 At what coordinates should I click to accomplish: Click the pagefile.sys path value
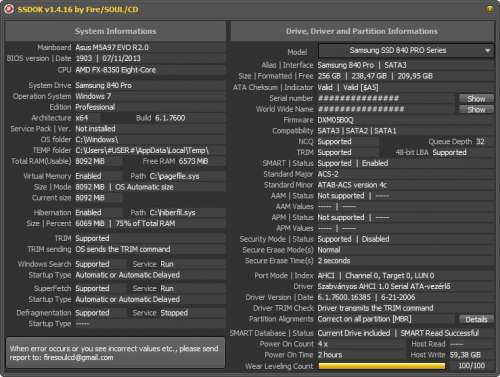174,176
